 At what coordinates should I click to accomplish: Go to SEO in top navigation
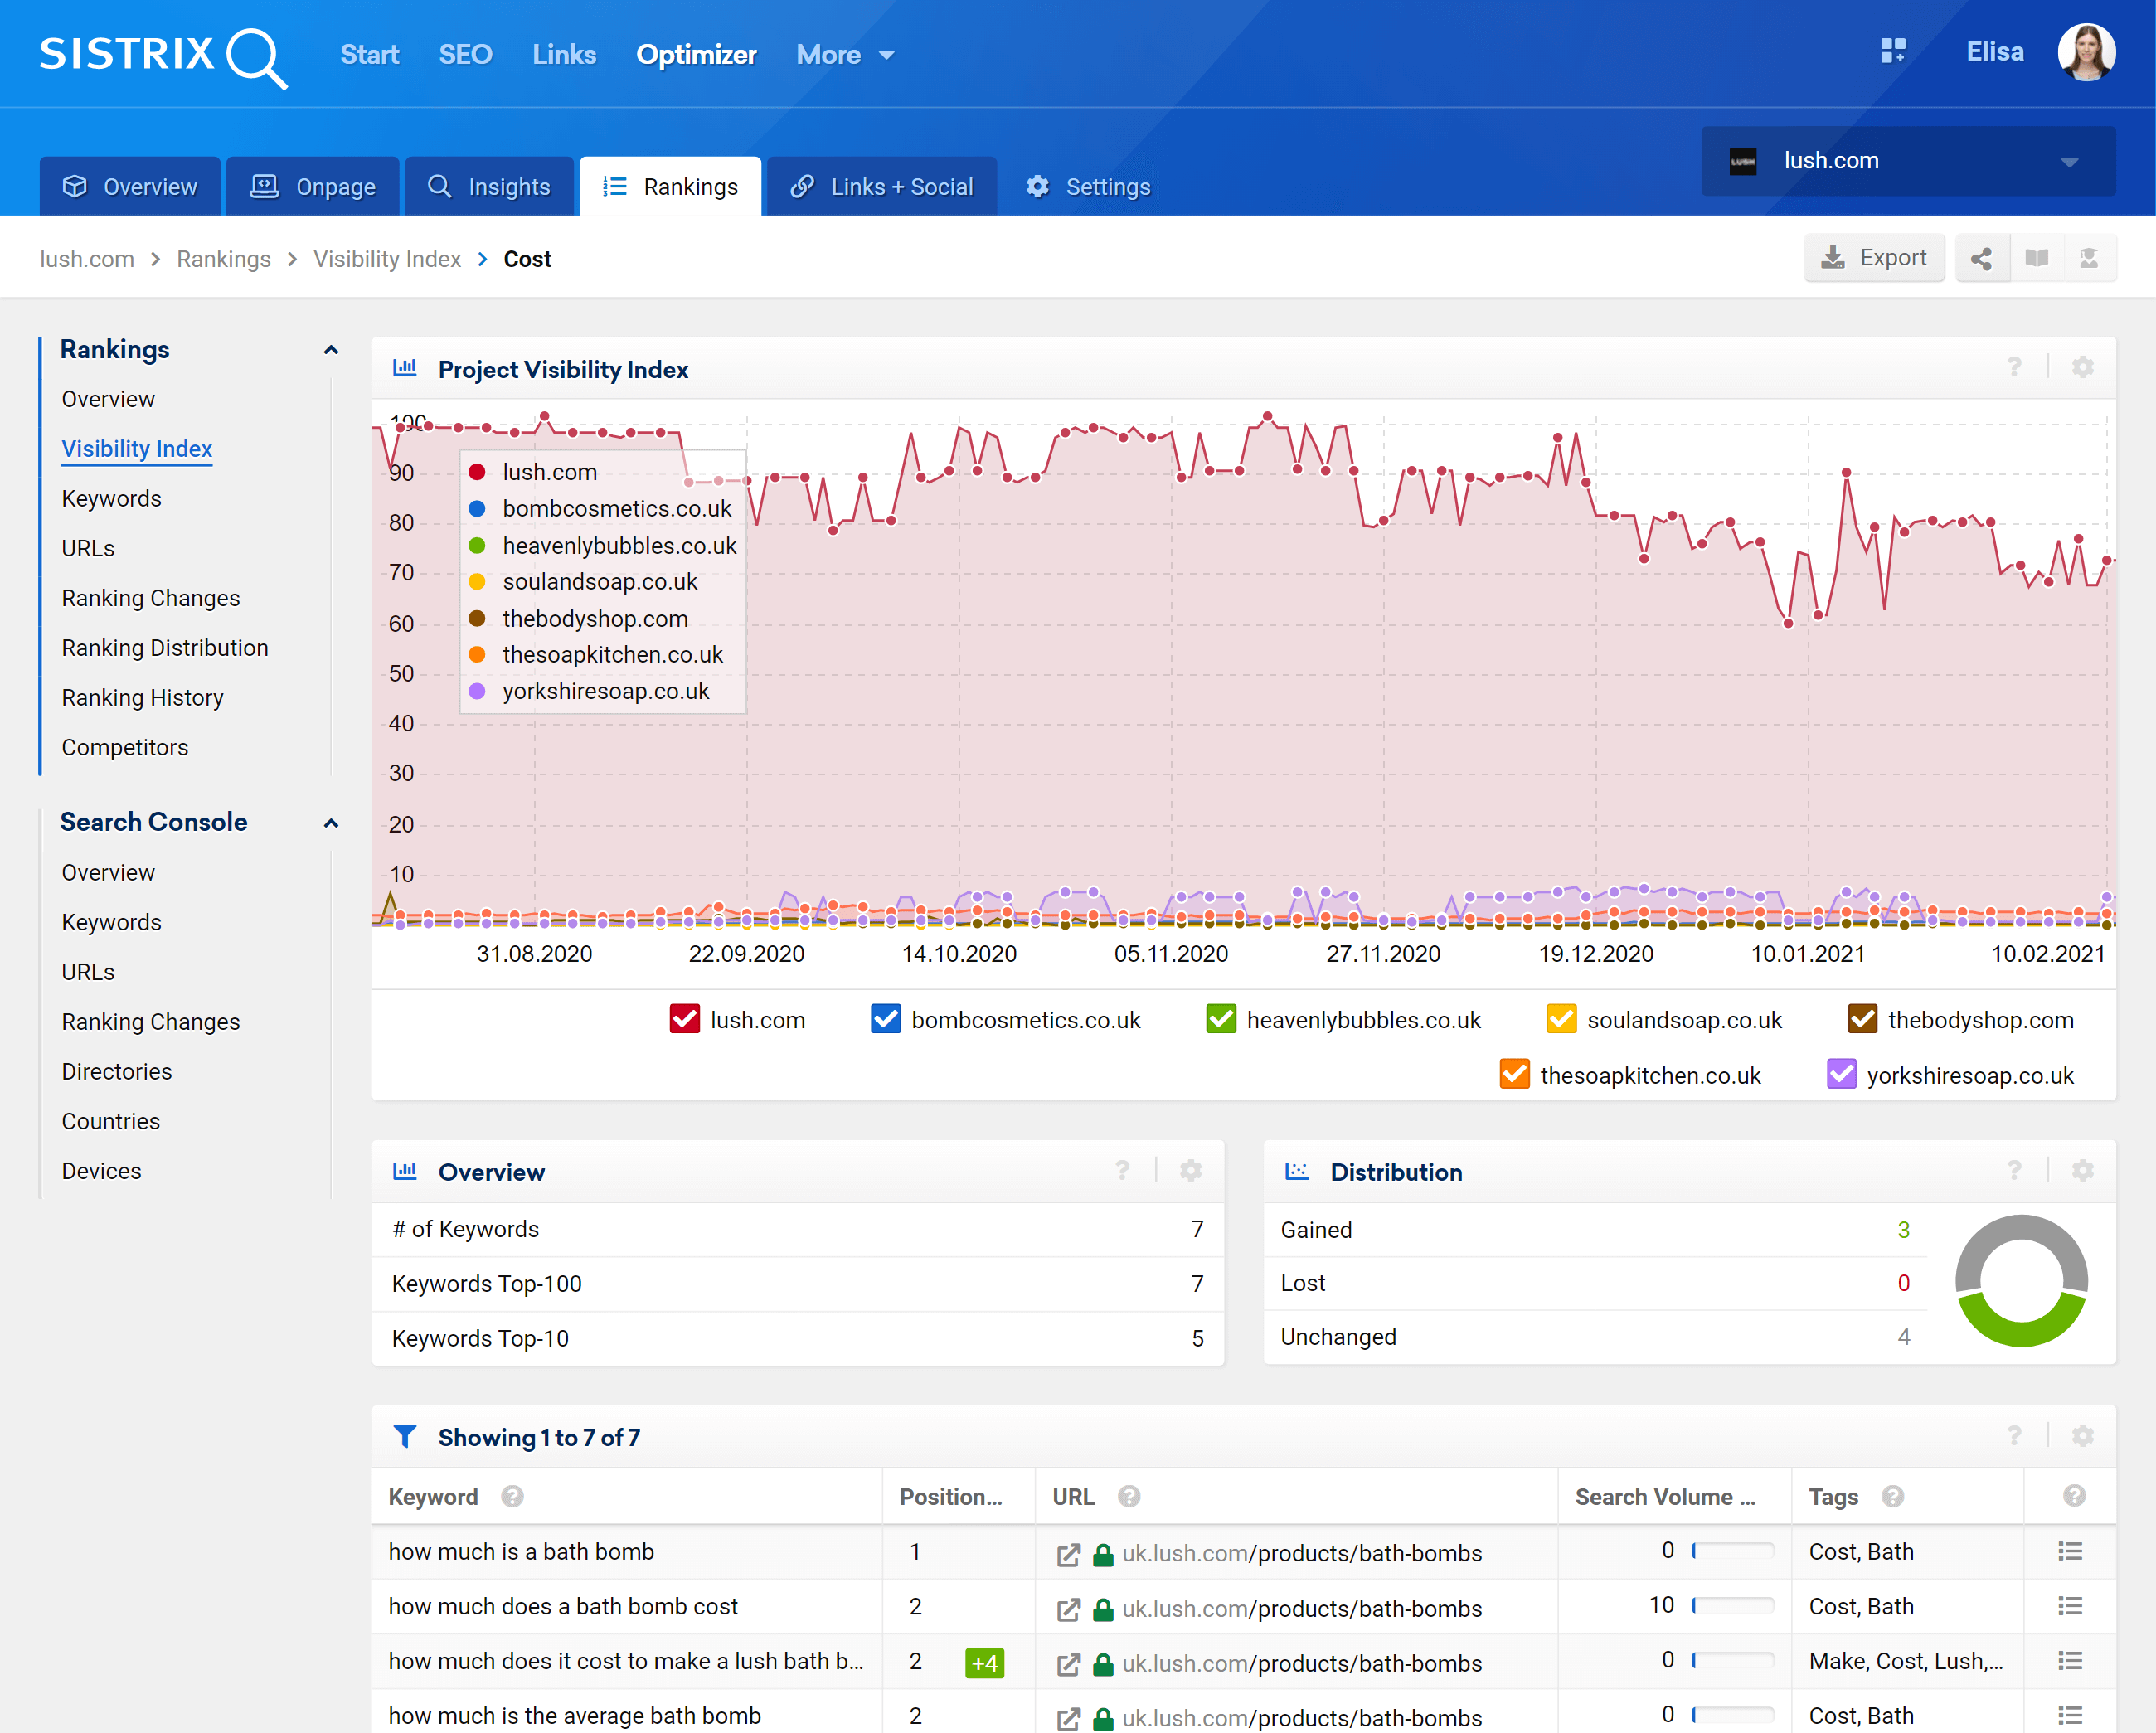(465, 55)
